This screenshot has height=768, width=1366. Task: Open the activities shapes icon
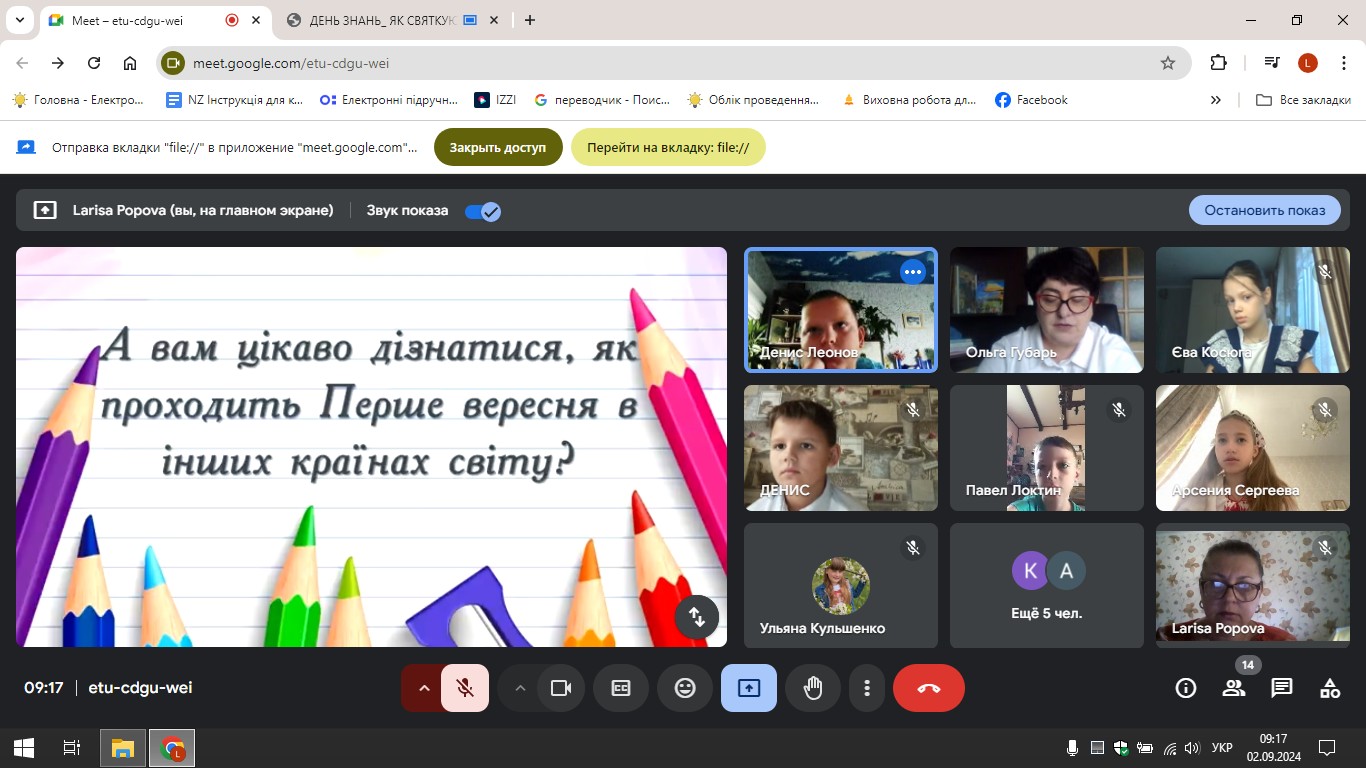tap(1330, 688)
